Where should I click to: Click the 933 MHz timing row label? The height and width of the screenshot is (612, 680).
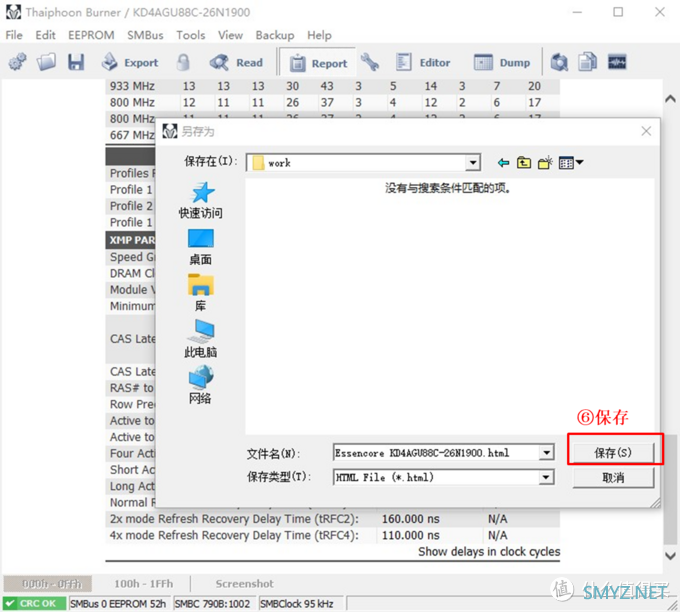coord(132,86)
